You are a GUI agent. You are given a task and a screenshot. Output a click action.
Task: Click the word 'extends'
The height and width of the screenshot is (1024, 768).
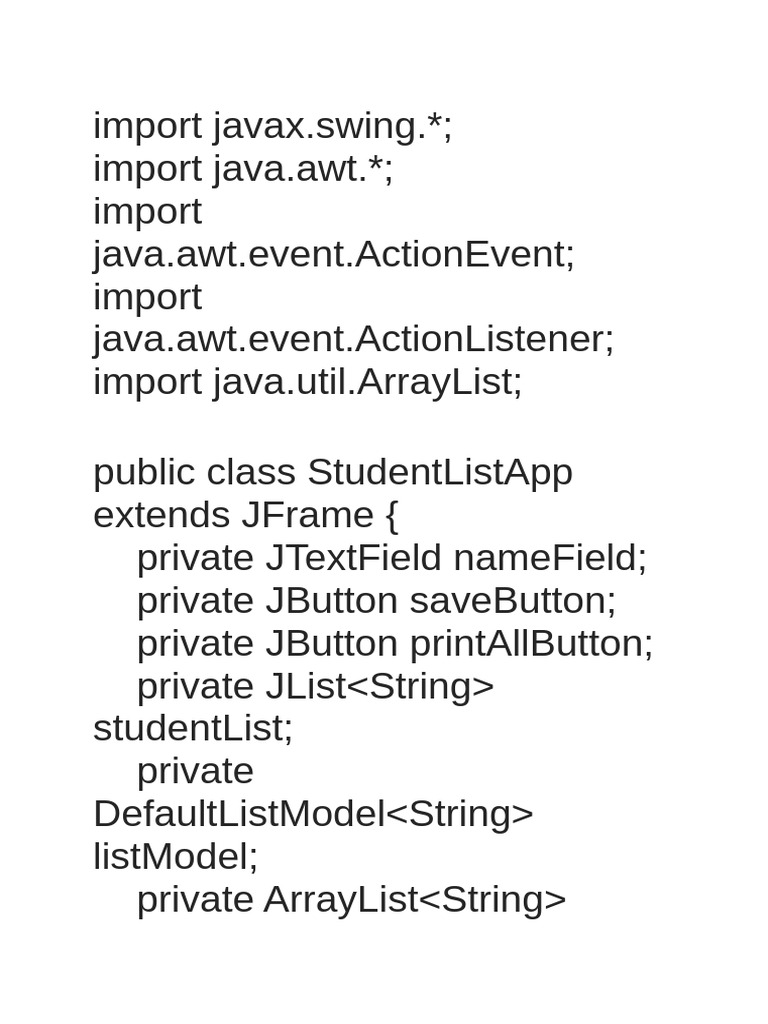coord(161,515)
